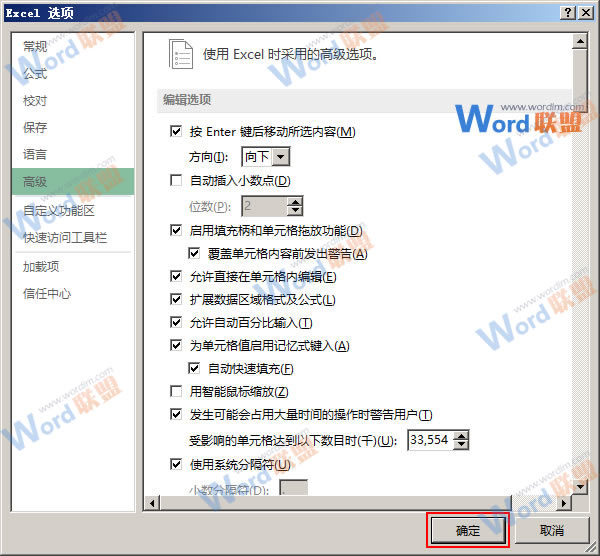
Task: Select the 高级 category
Action: [x=73, y=181]
